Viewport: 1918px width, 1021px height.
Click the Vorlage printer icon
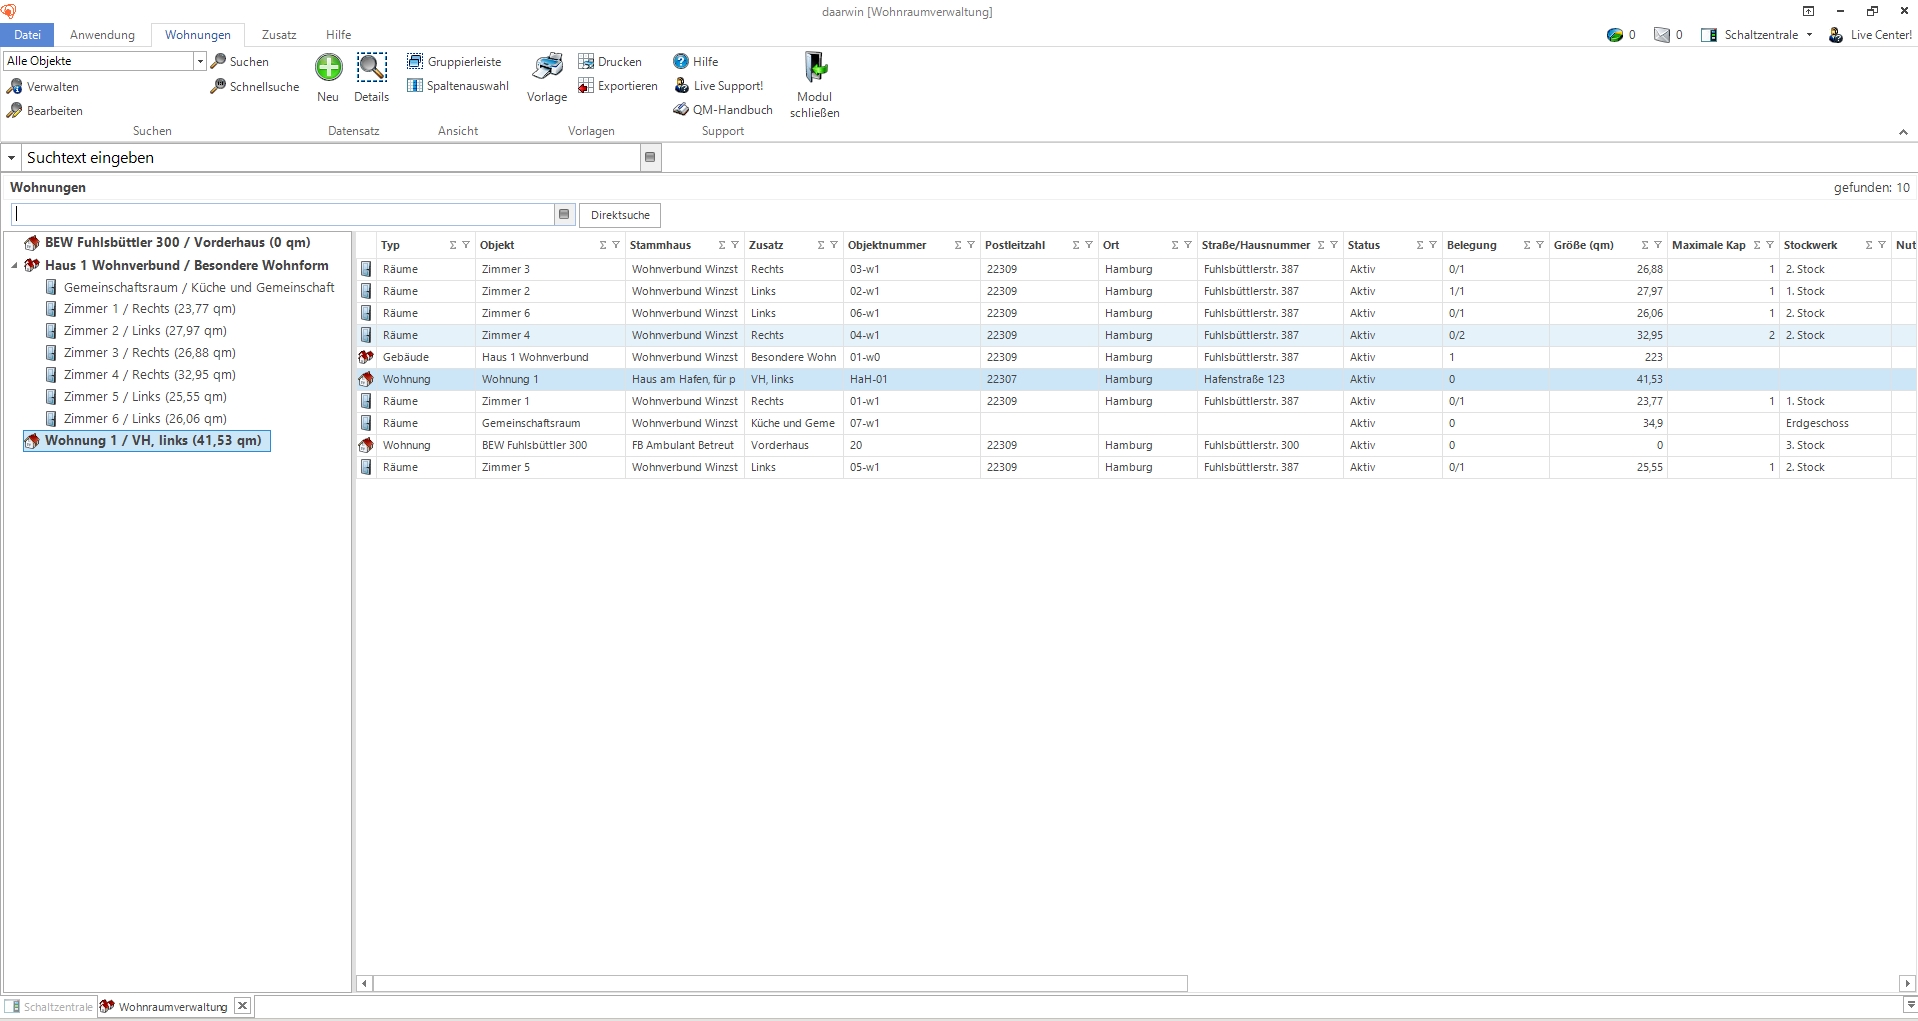pos(547,67)
